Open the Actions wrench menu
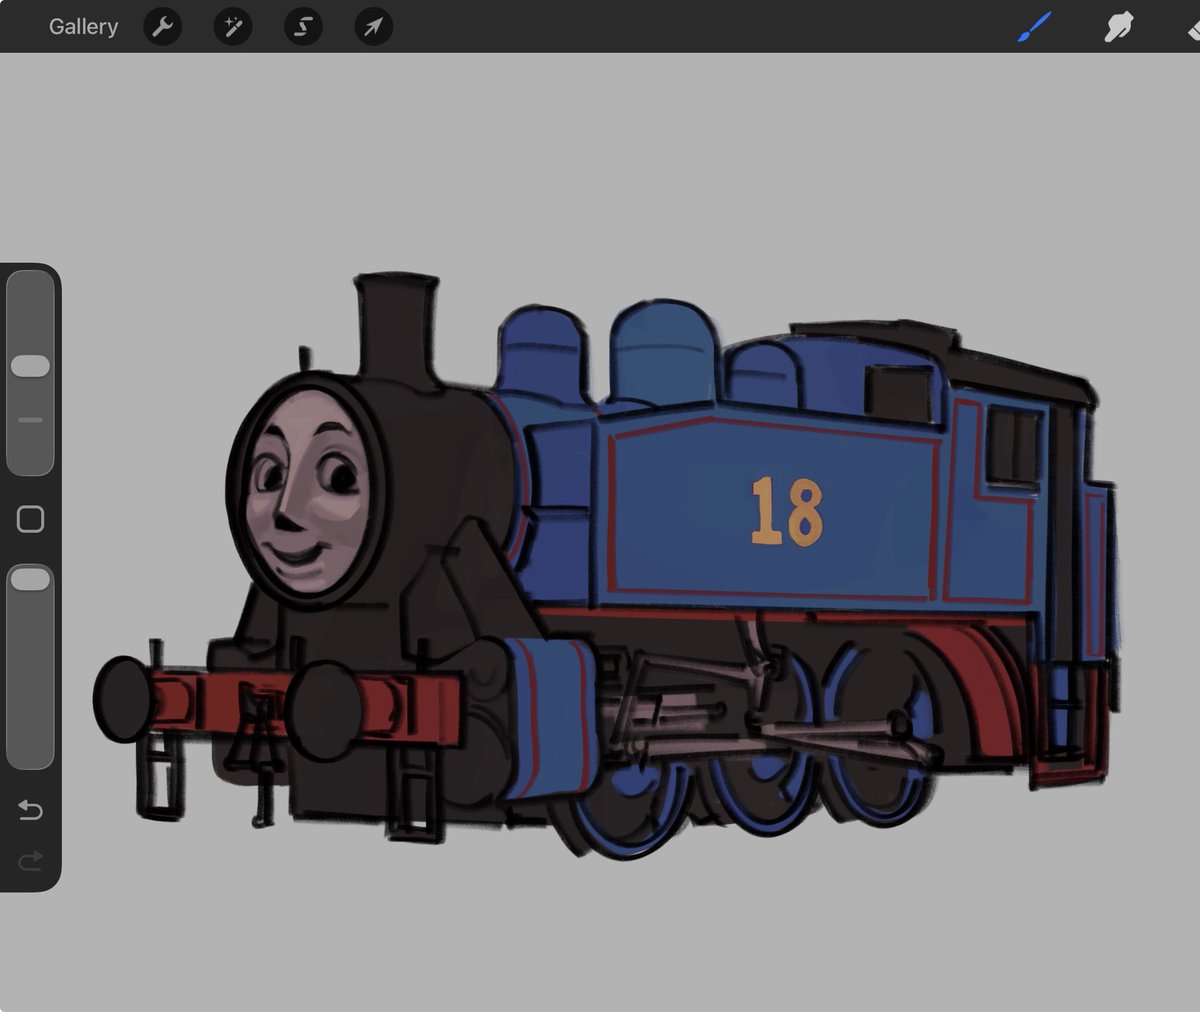The width and height of the screenshot is (1200, 1012). tap(162, 27)
